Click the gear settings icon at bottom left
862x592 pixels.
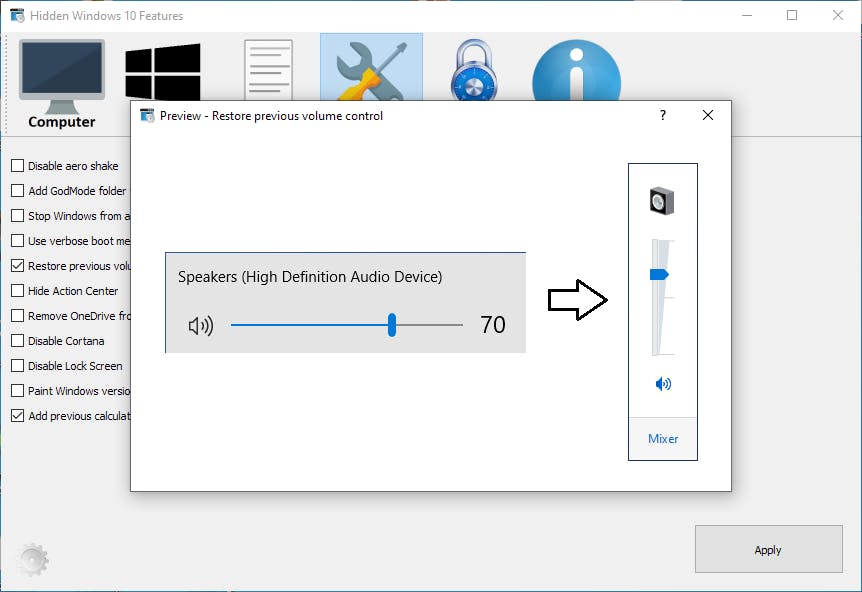coord(33,560)
